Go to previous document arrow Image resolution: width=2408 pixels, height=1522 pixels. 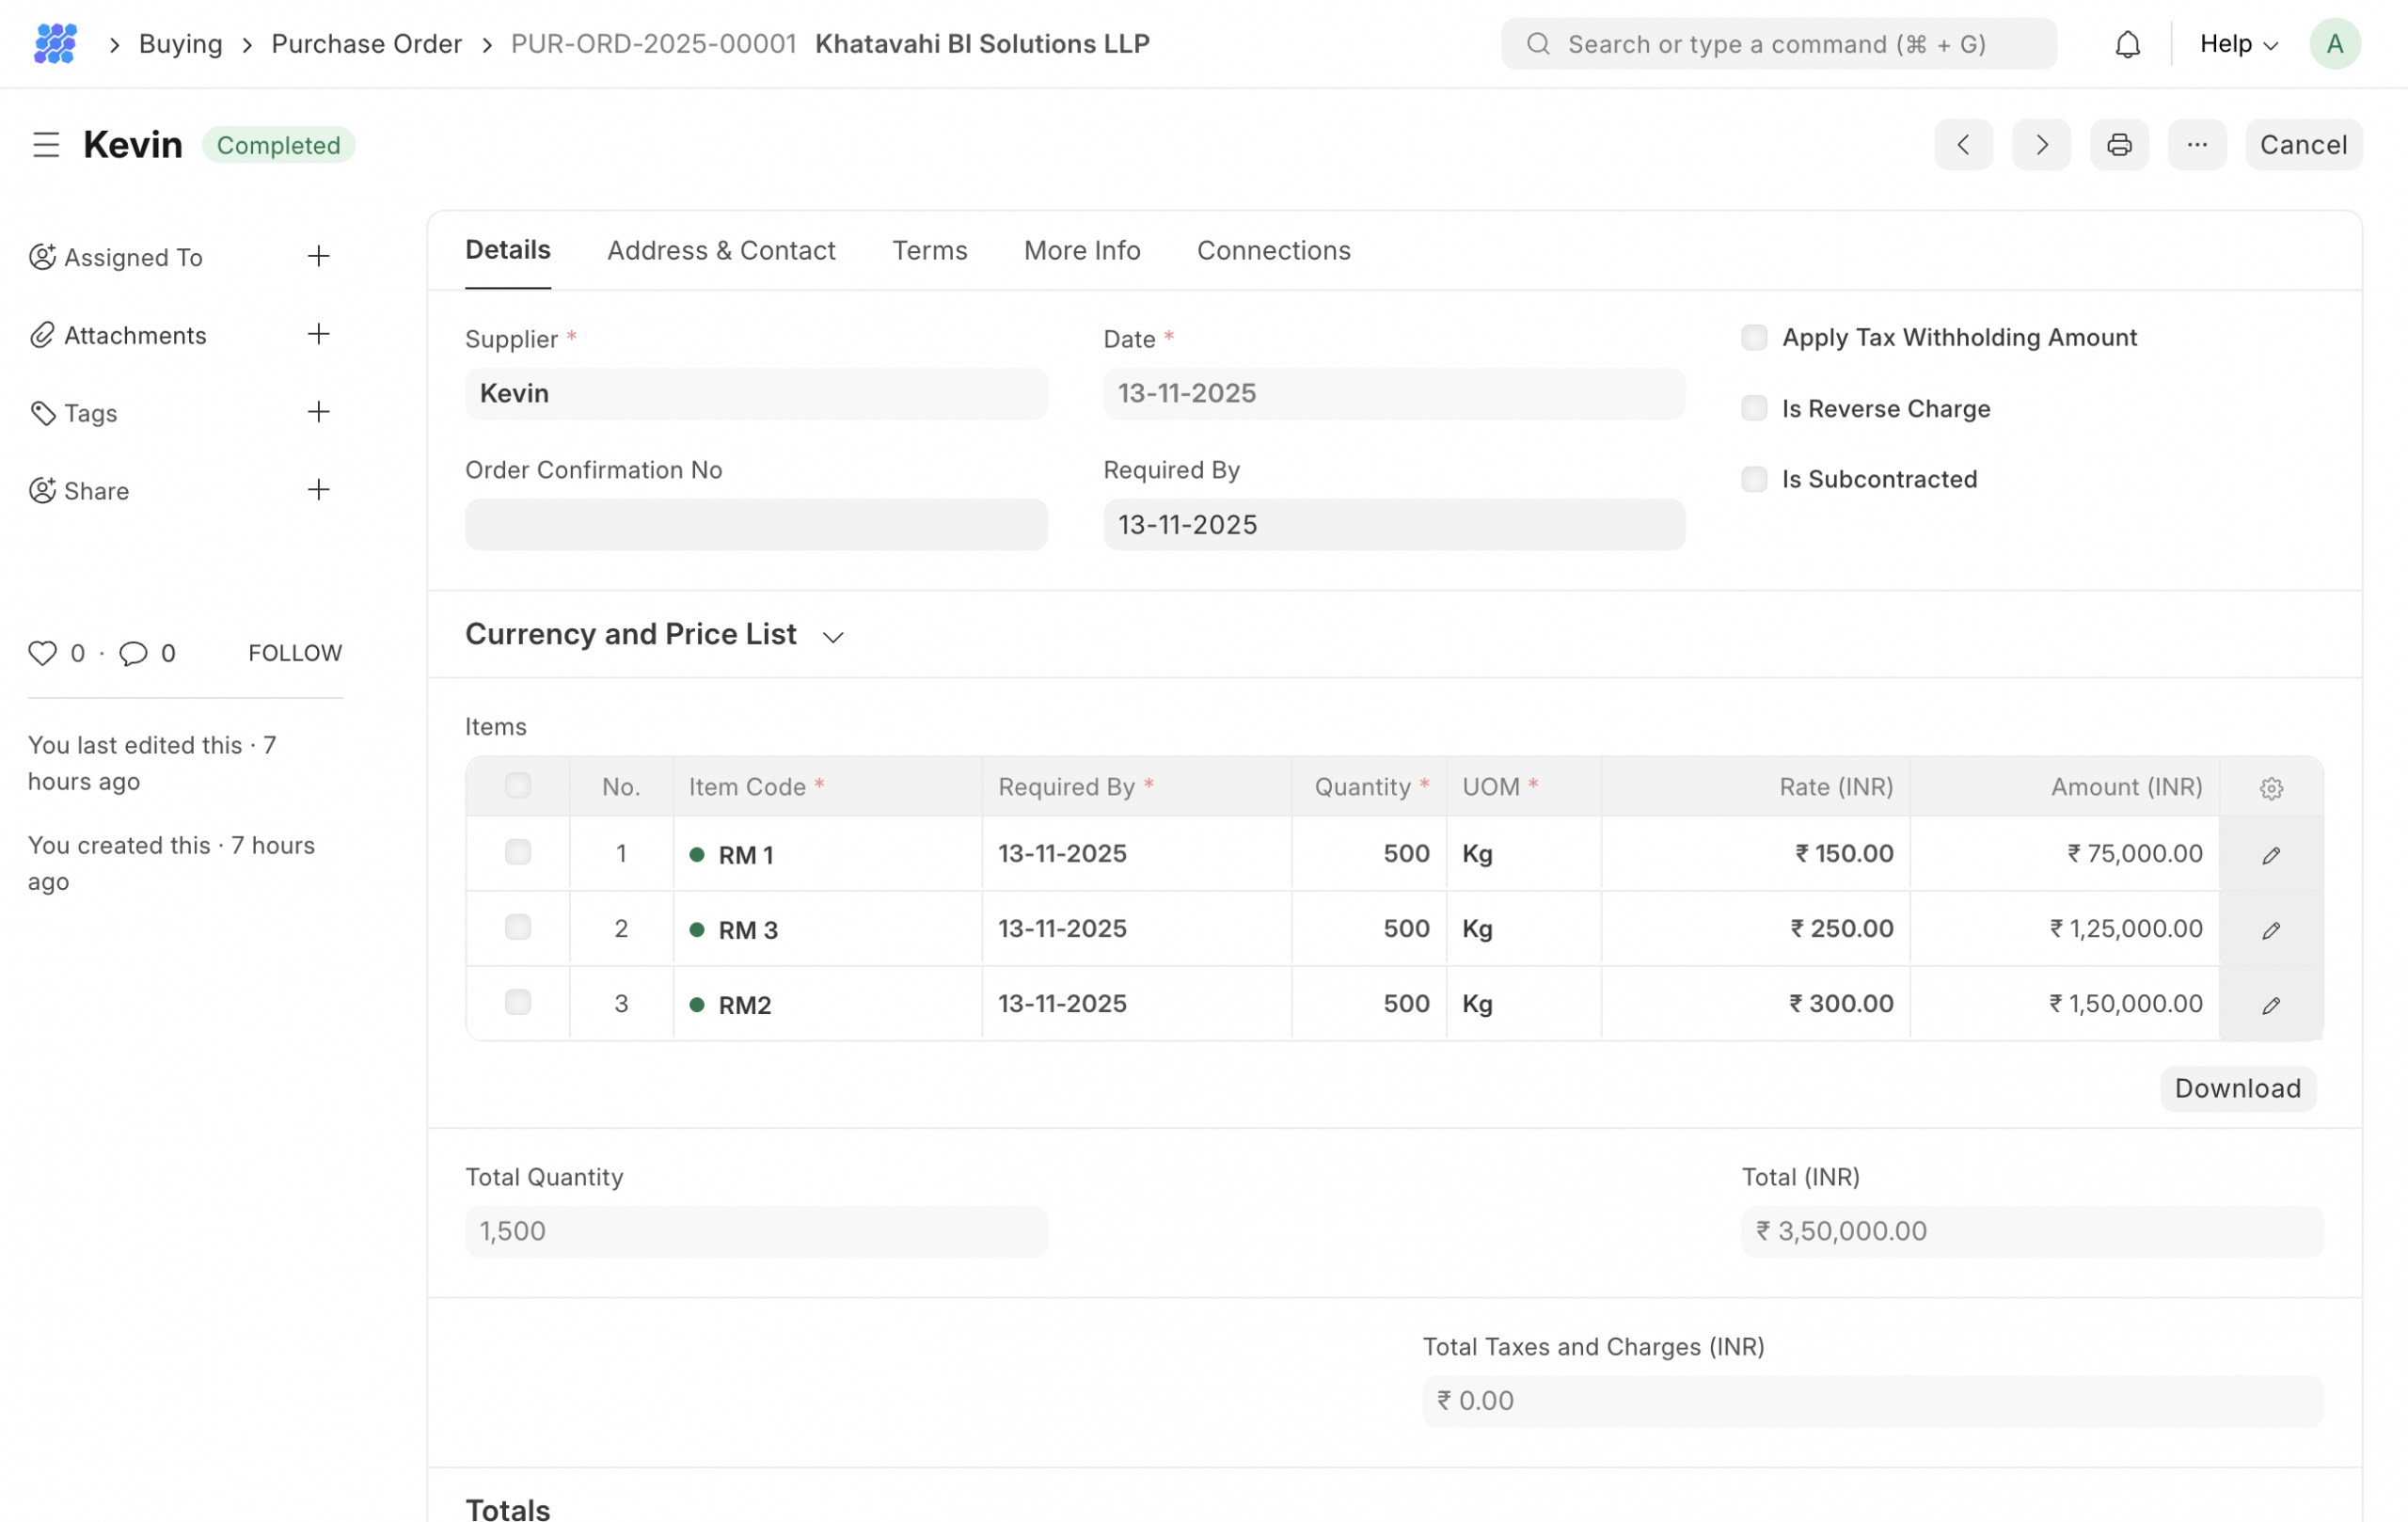tap(1962, 145)
